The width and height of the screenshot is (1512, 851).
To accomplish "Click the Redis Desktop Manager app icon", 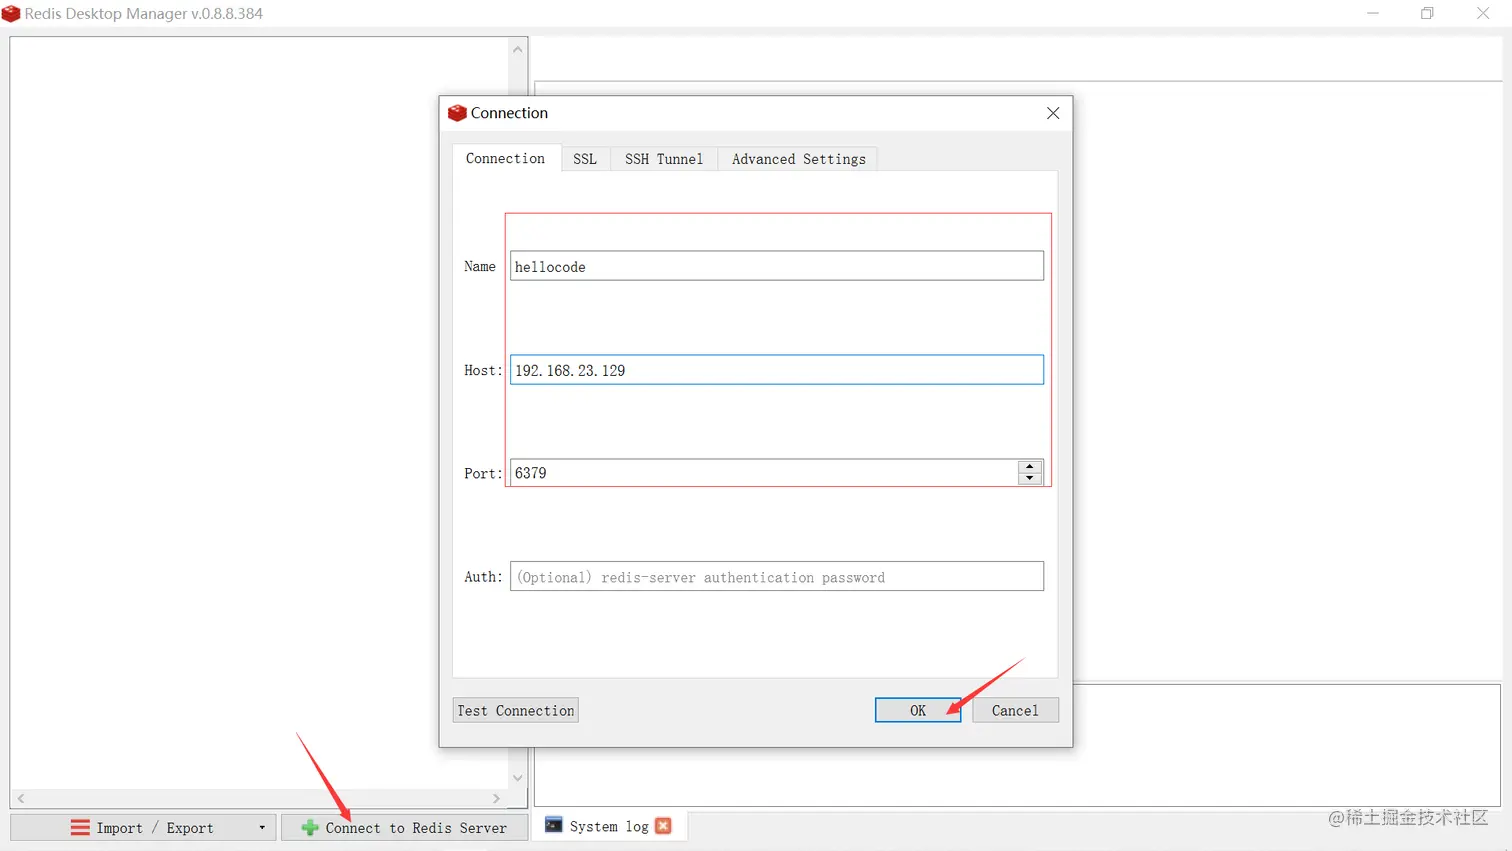I will (11, 14).
